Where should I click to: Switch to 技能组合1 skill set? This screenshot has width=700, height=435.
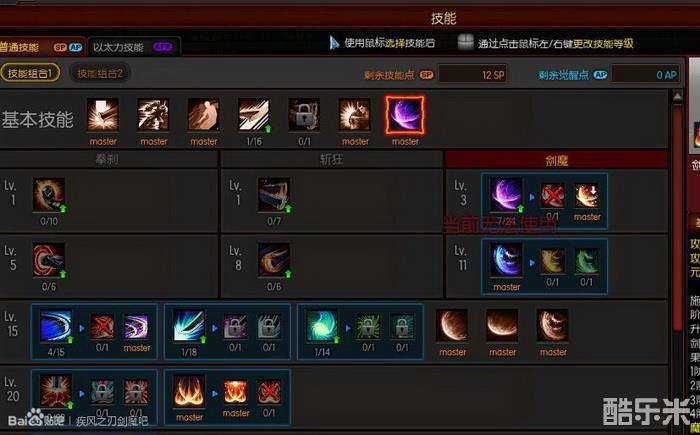coord(30,73)
